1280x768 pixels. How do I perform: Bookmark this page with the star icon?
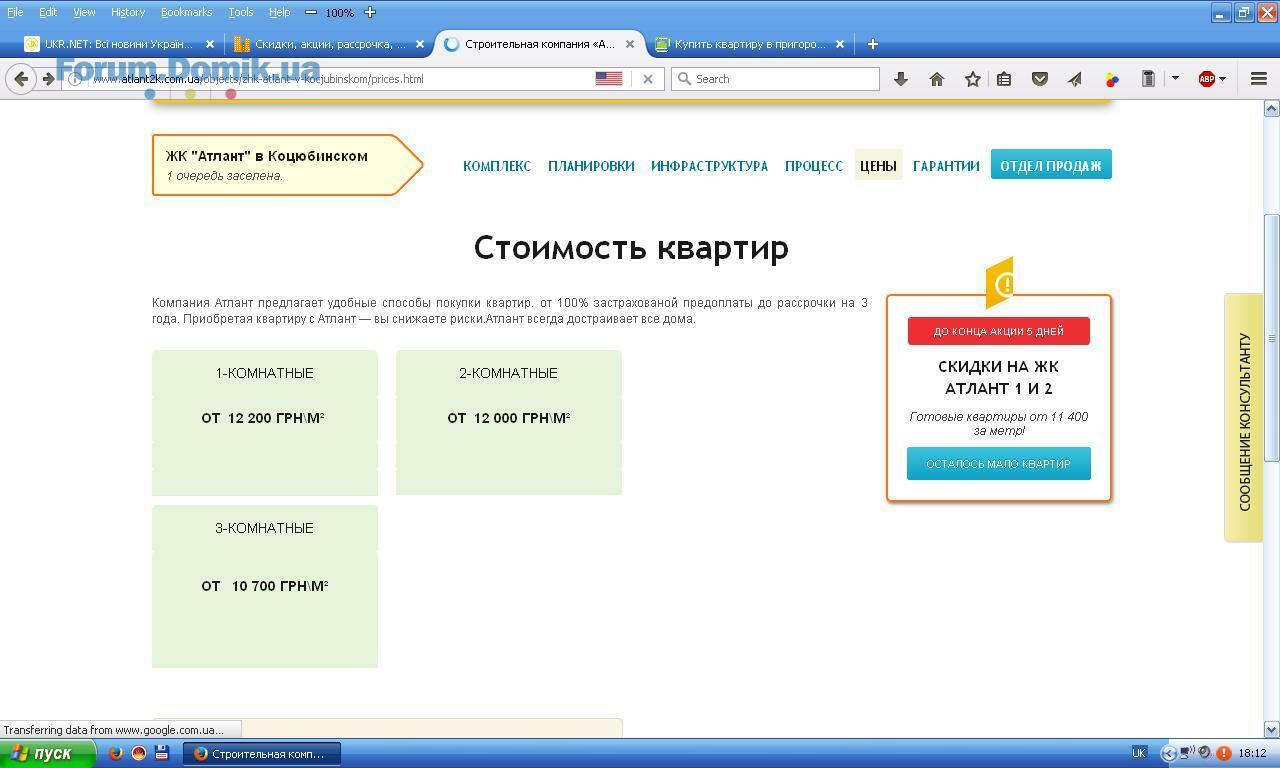pos(972,79)
